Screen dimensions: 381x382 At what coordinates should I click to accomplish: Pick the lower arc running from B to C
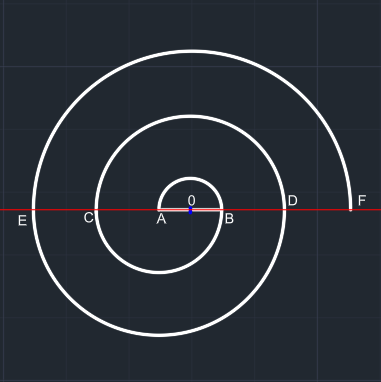coord(159,272)
